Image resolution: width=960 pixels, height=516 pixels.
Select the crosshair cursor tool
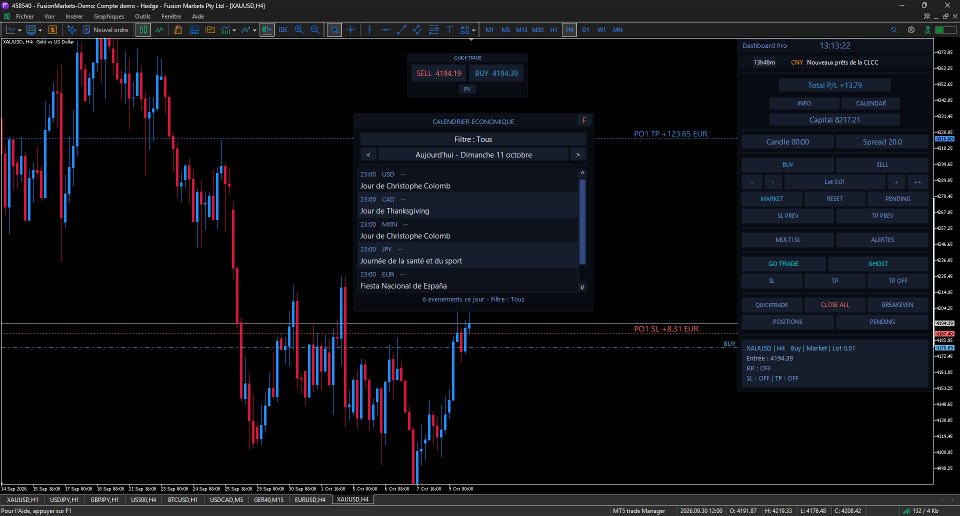tap(350, 29)
